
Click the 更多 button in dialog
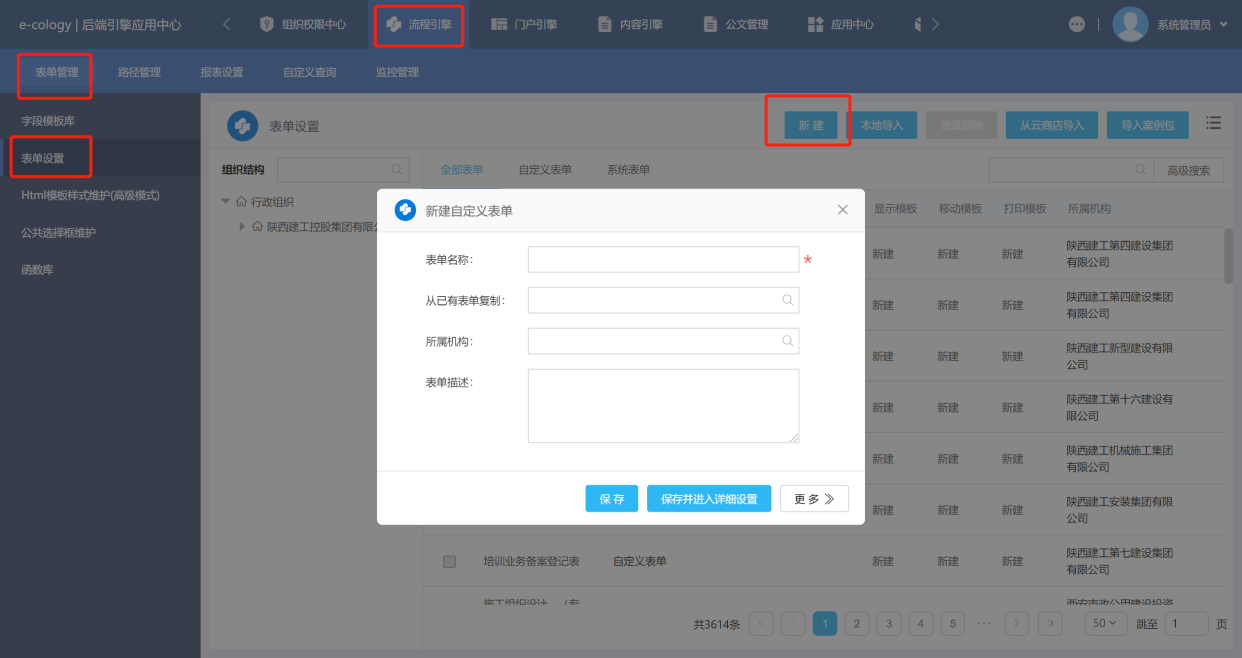click(x=814, y=499)
